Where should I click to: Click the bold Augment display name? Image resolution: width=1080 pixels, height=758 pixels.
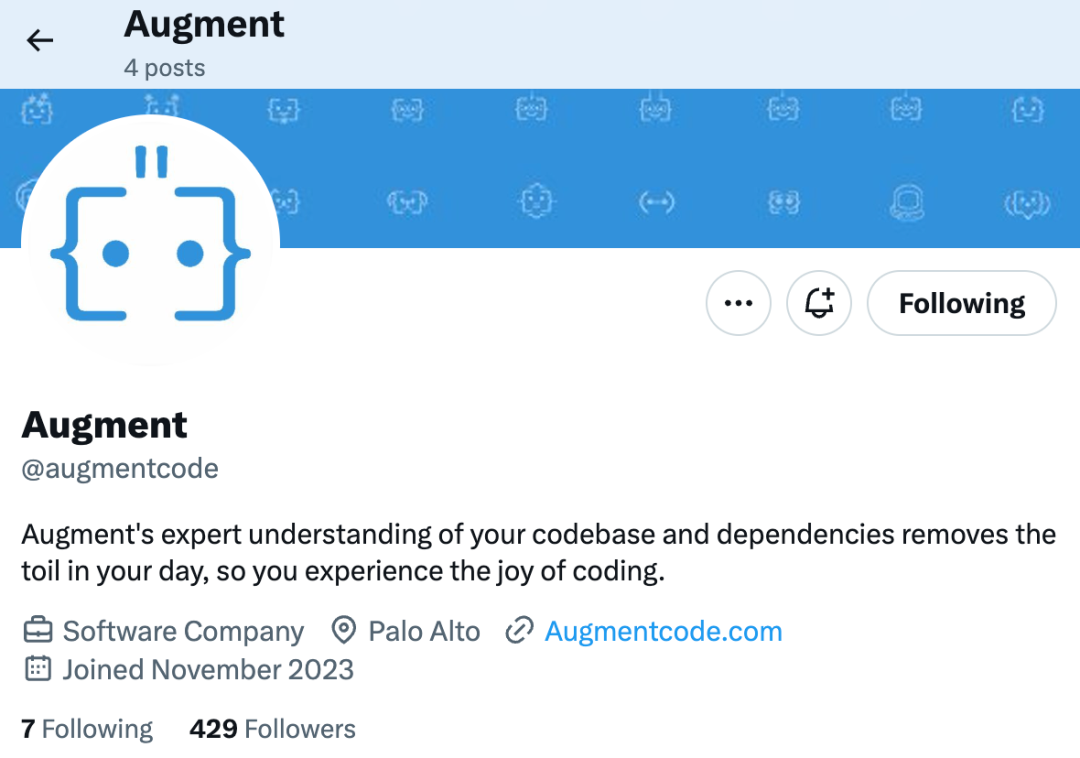104,425
